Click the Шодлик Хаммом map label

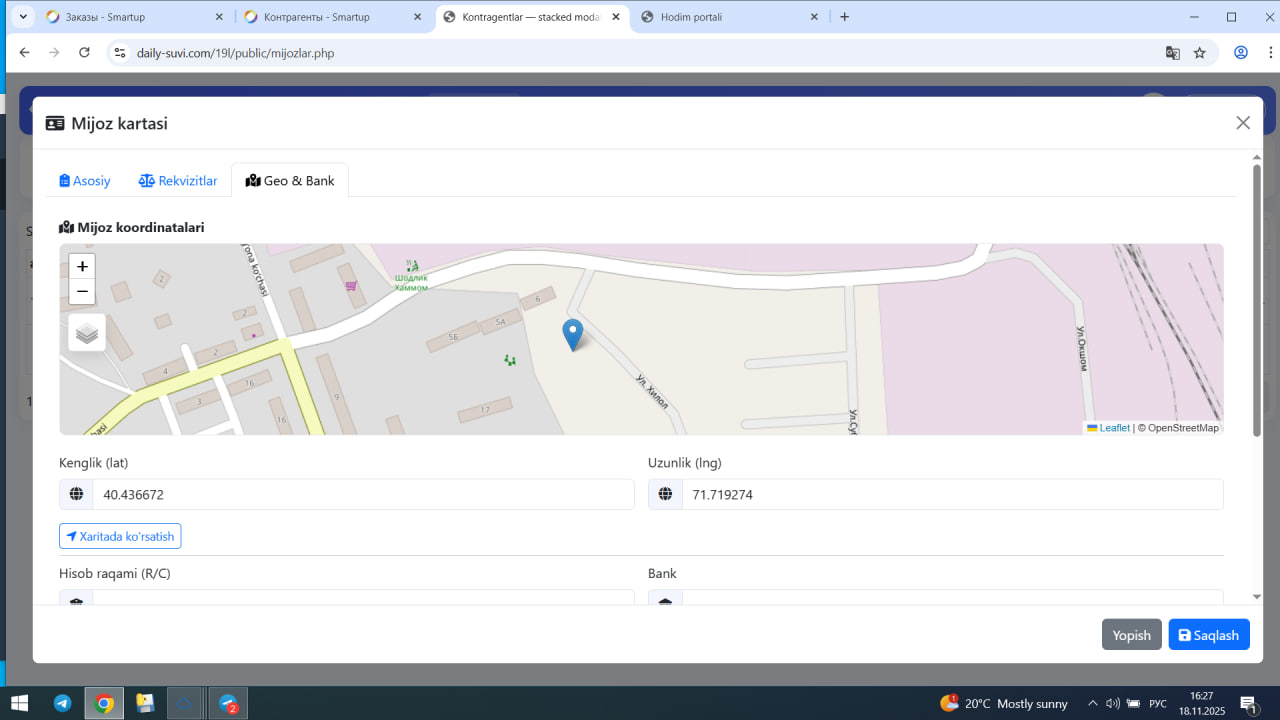tap(411, 282)
